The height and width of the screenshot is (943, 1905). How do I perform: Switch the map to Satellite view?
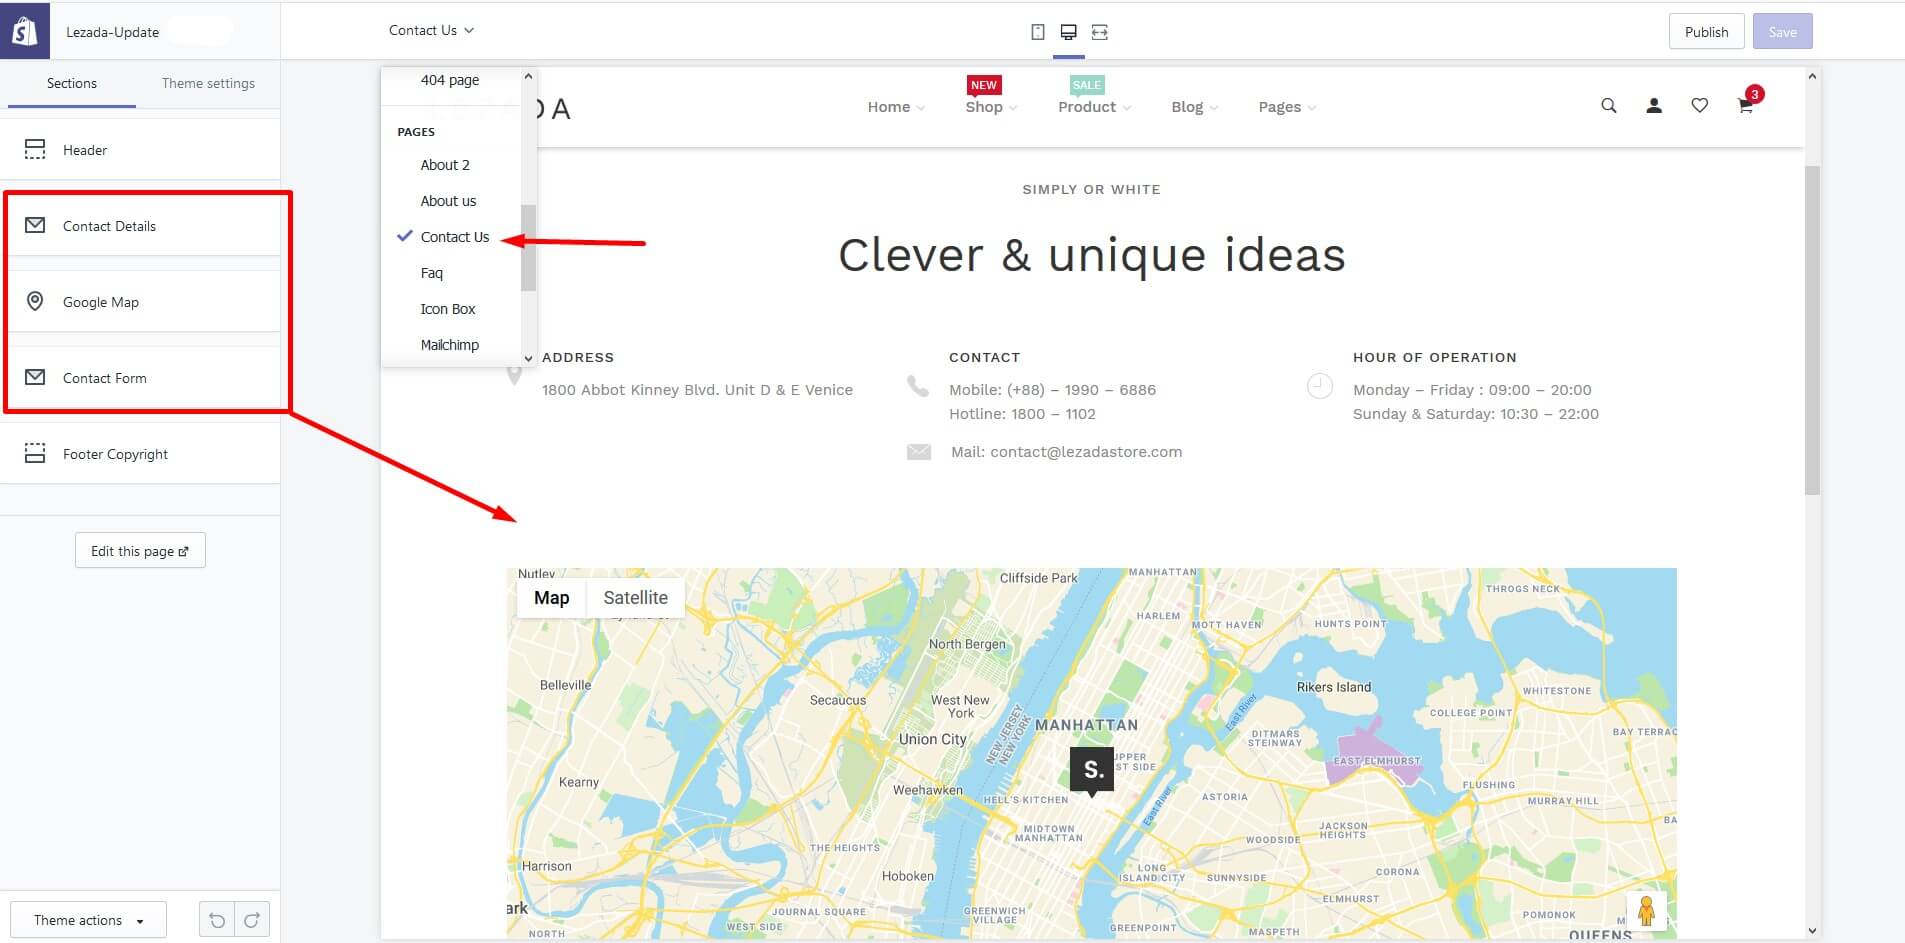click(635, 598)
